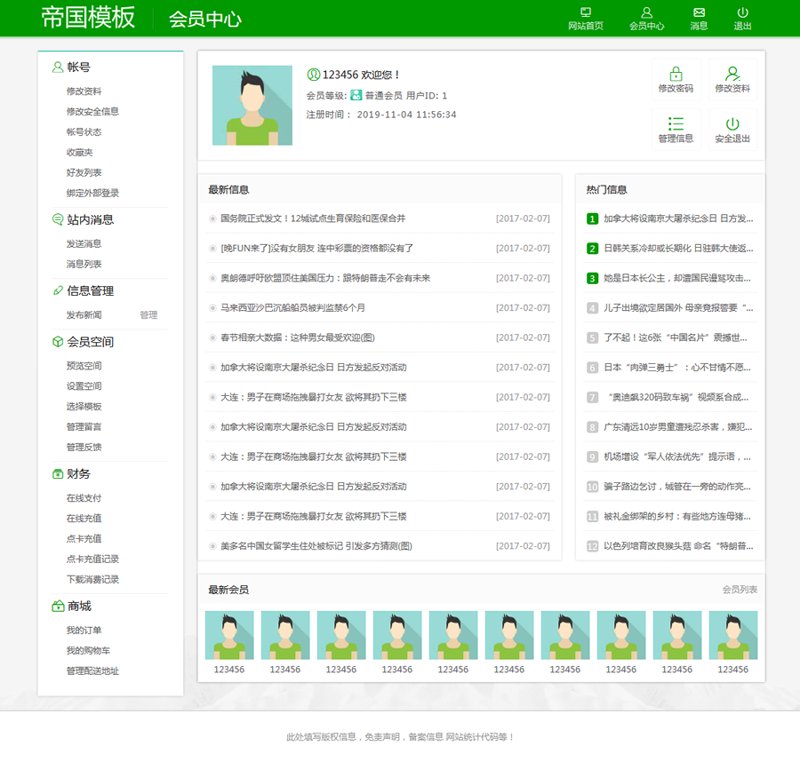Click the 帐号 section user icon
Screen dimensions: 800x762
click(57, 67)
